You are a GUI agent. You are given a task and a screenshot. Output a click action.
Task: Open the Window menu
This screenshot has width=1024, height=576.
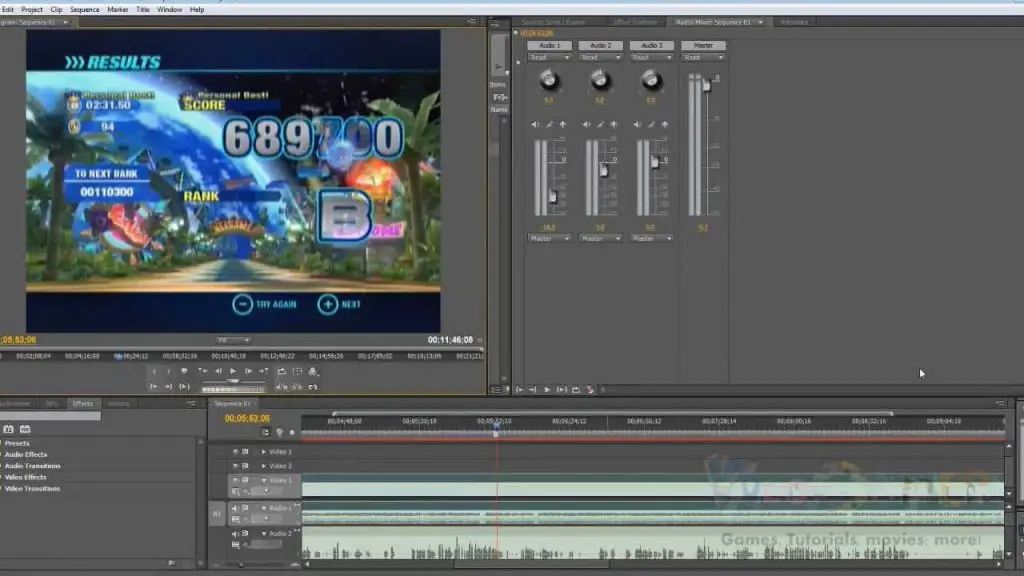click(x=169, y=10)
